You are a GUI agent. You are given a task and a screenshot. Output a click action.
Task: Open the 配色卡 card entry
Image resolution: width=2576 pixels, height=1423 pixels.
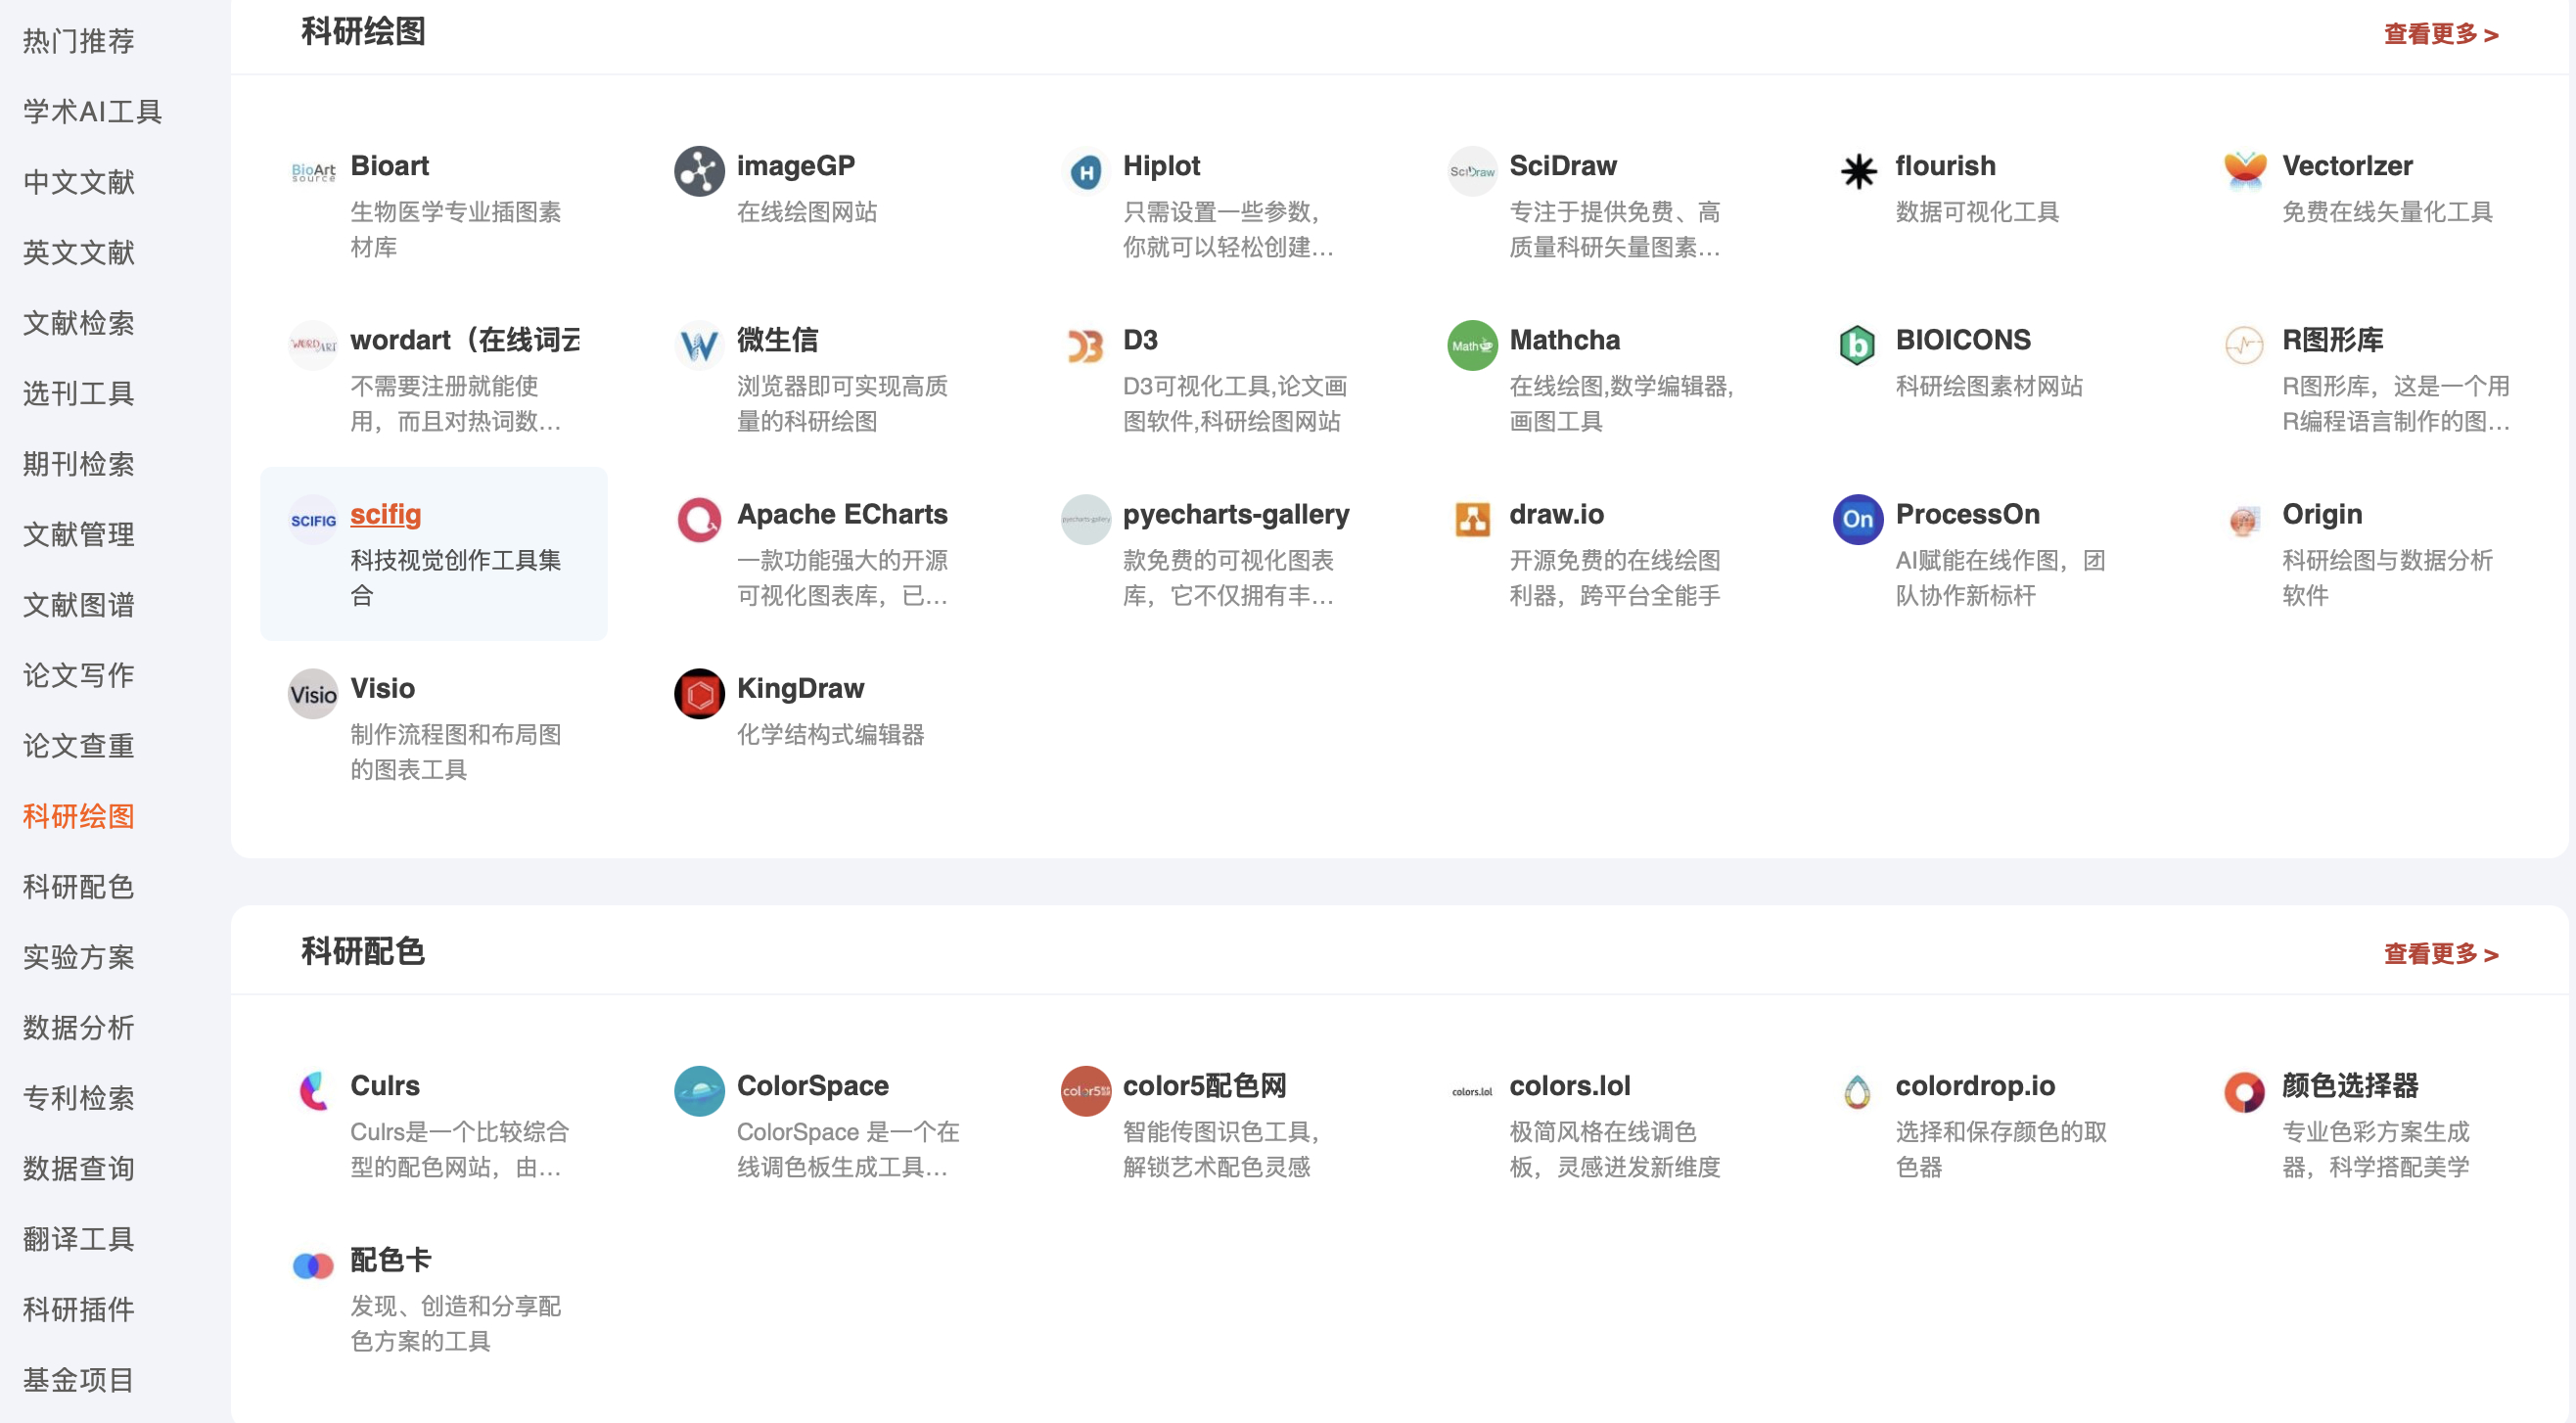(x=390, y=1260)
